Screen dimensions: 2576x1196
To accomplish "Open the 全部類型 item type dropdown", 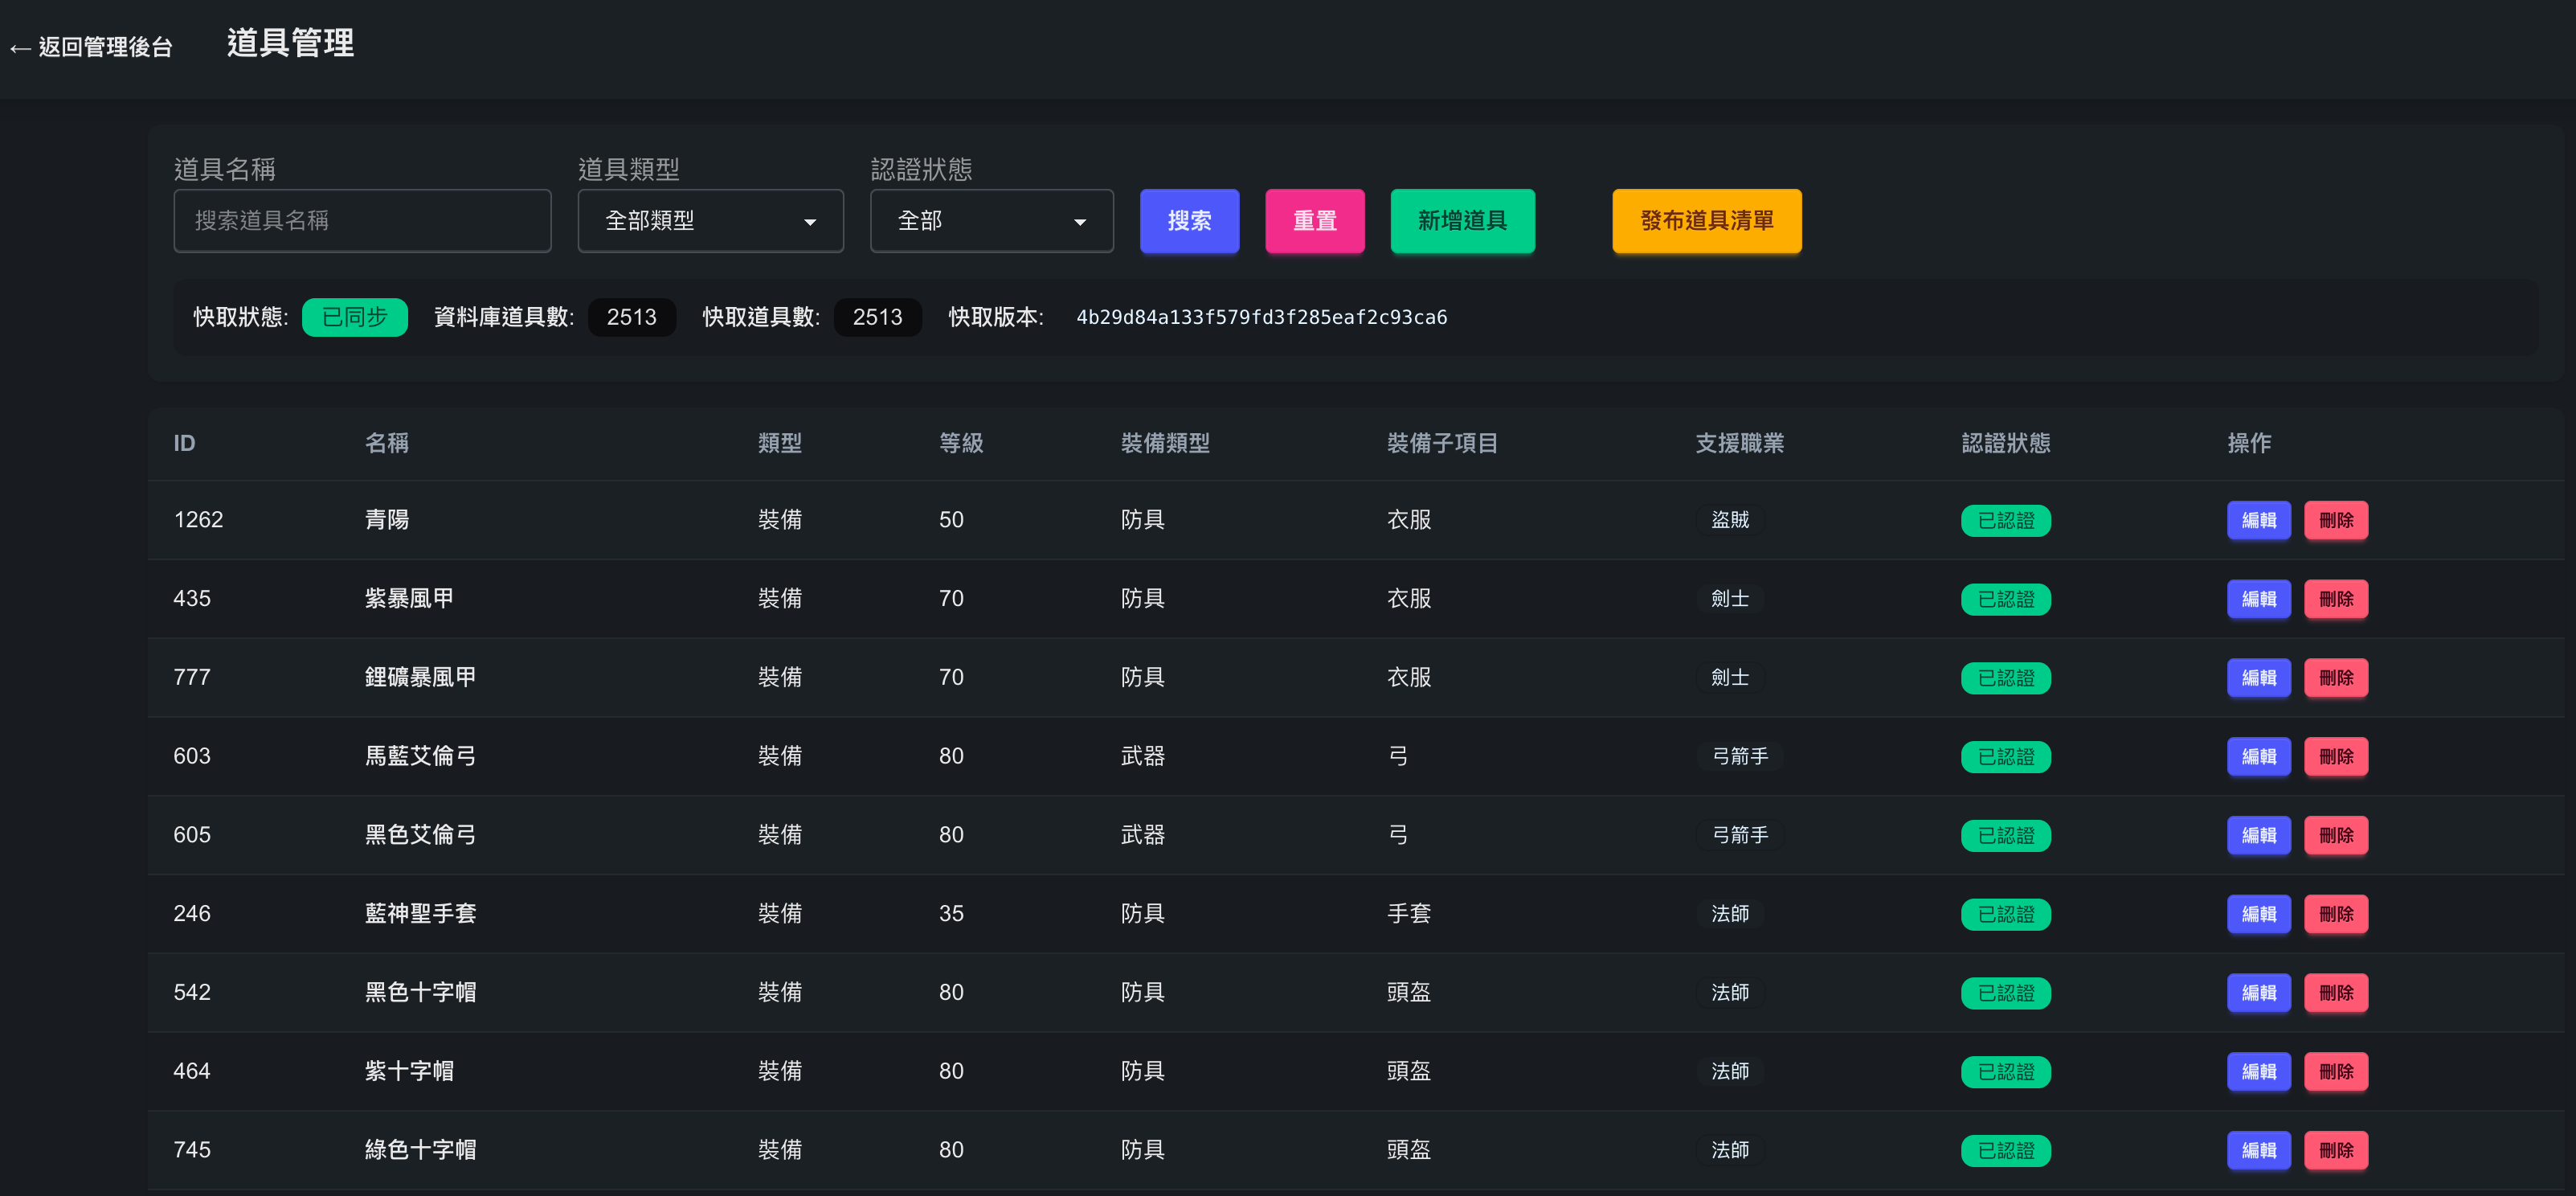I will [710, 220].
